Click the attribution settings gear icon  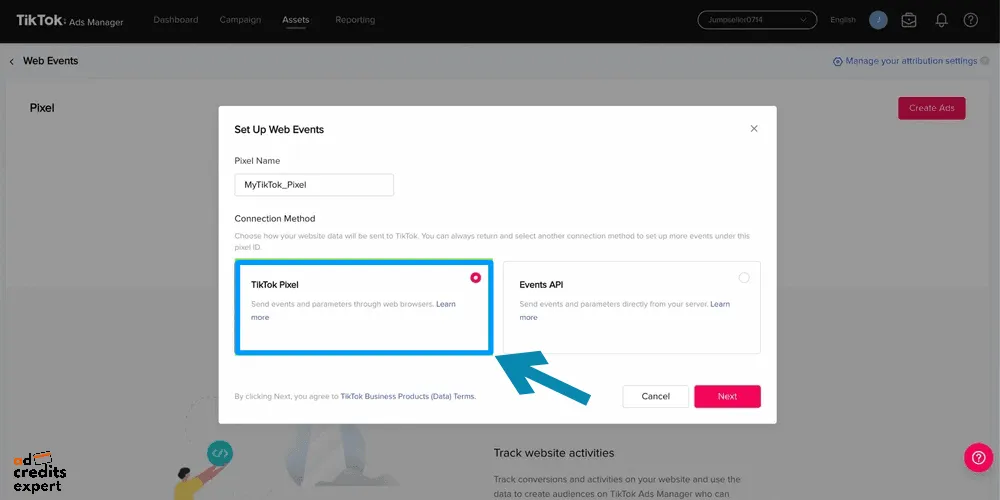837,62
